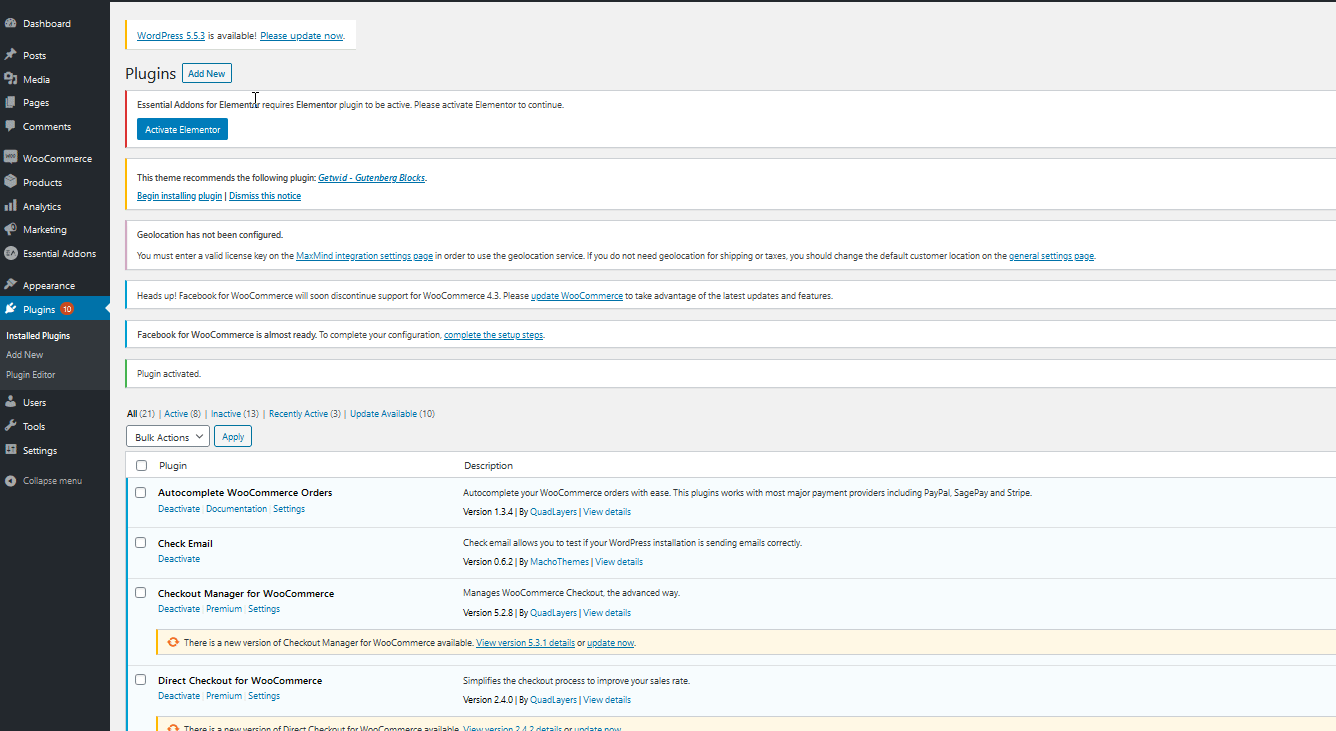The width and height of the screenshot is (1336, 731).
Task: Select the Direct Checkout for WooCommerce checkbox
Action: click(x=141, y=680)
